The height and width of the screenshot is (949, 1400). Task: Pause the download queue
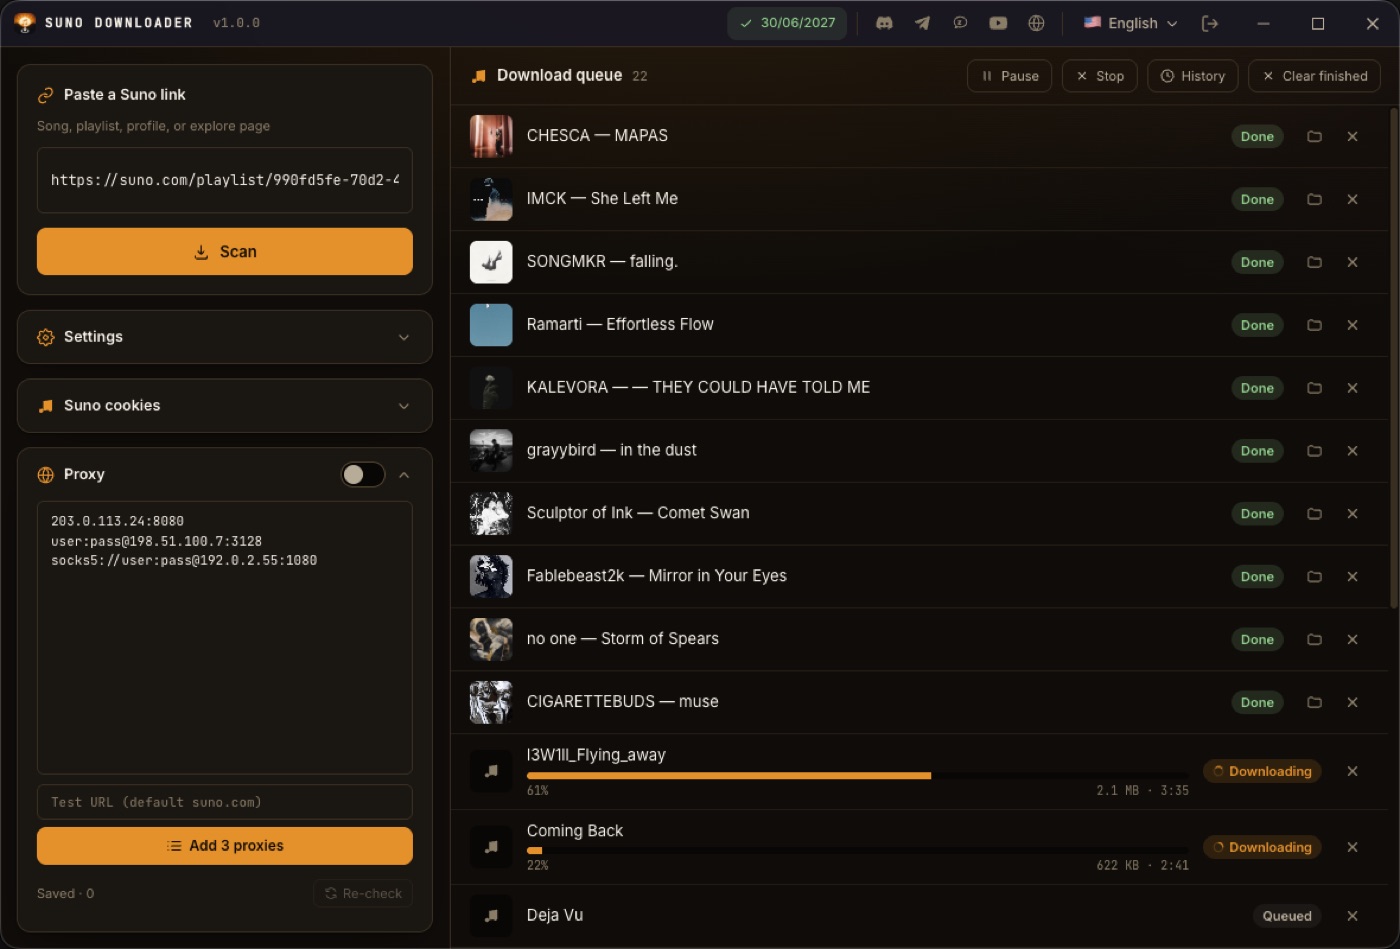(1009, 76)
